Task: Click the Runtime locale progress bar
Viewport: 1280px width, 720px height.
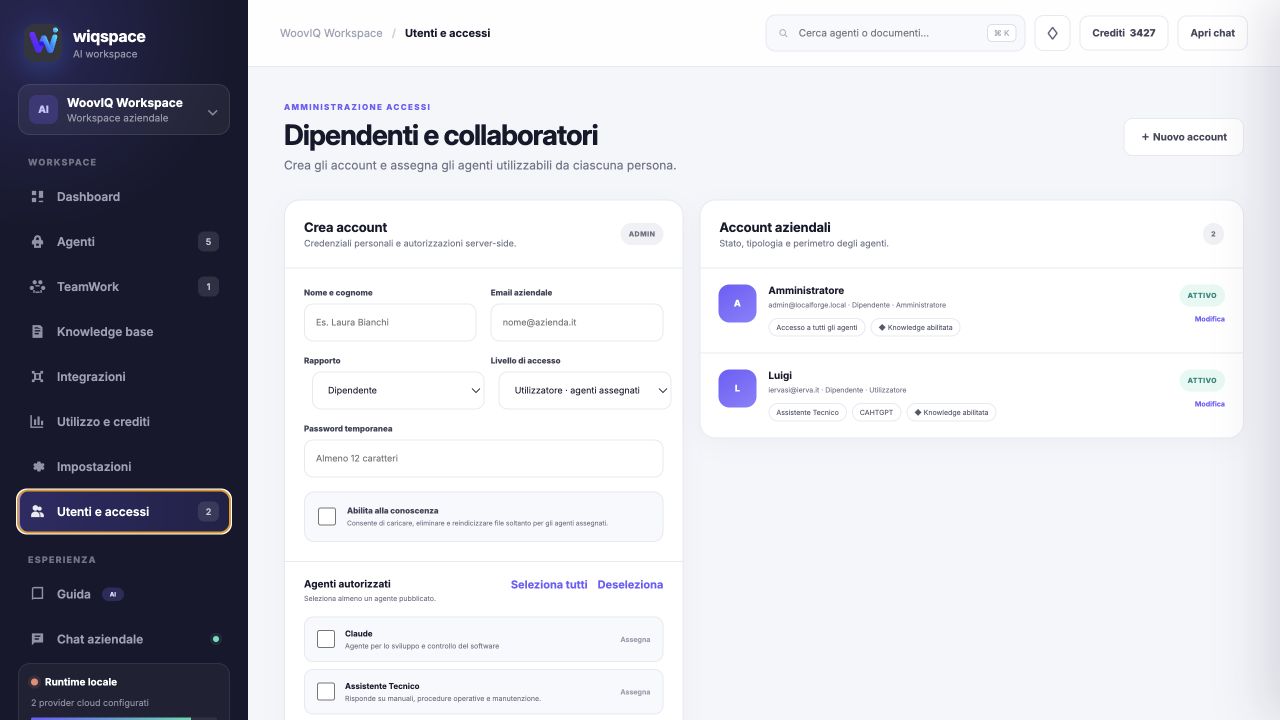Action: tap(124, 717)
